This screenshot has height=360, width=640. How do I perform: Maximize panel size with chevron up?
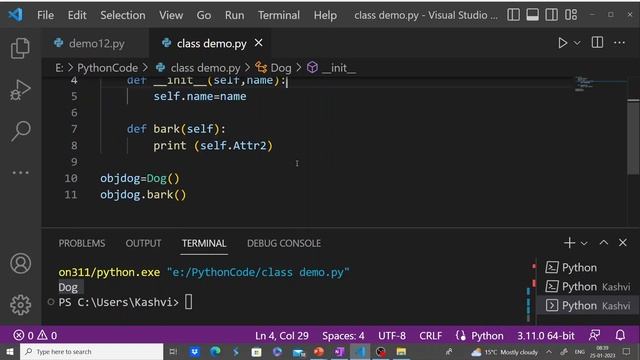pos(604,242)
